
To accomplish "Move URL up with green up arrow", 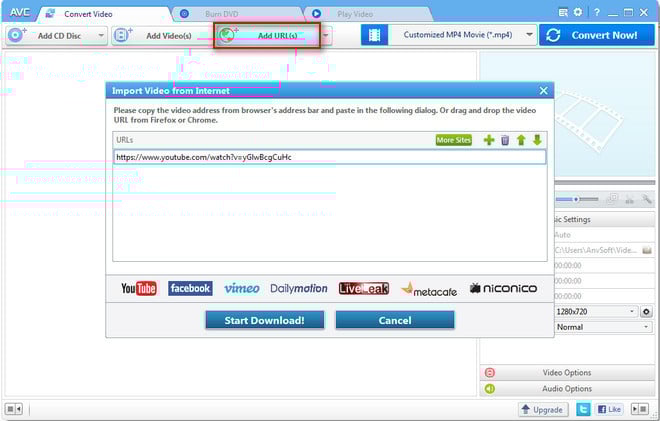I will 521,140.
